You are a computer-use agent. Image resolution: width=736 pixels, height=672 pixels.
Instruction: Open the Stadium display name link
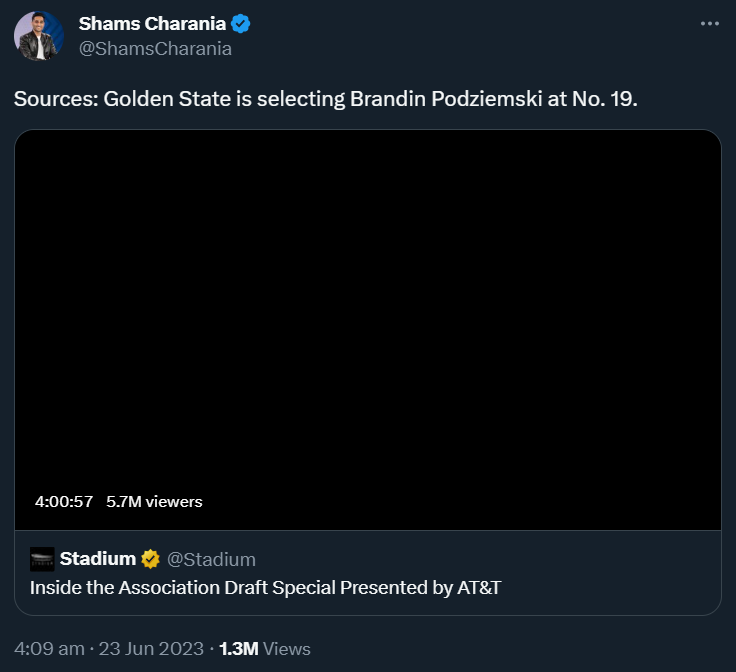point(97,559)
